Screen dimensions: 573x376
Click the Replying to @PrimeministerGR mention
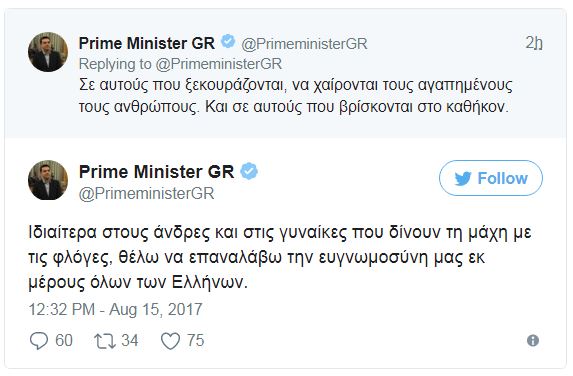219,64
